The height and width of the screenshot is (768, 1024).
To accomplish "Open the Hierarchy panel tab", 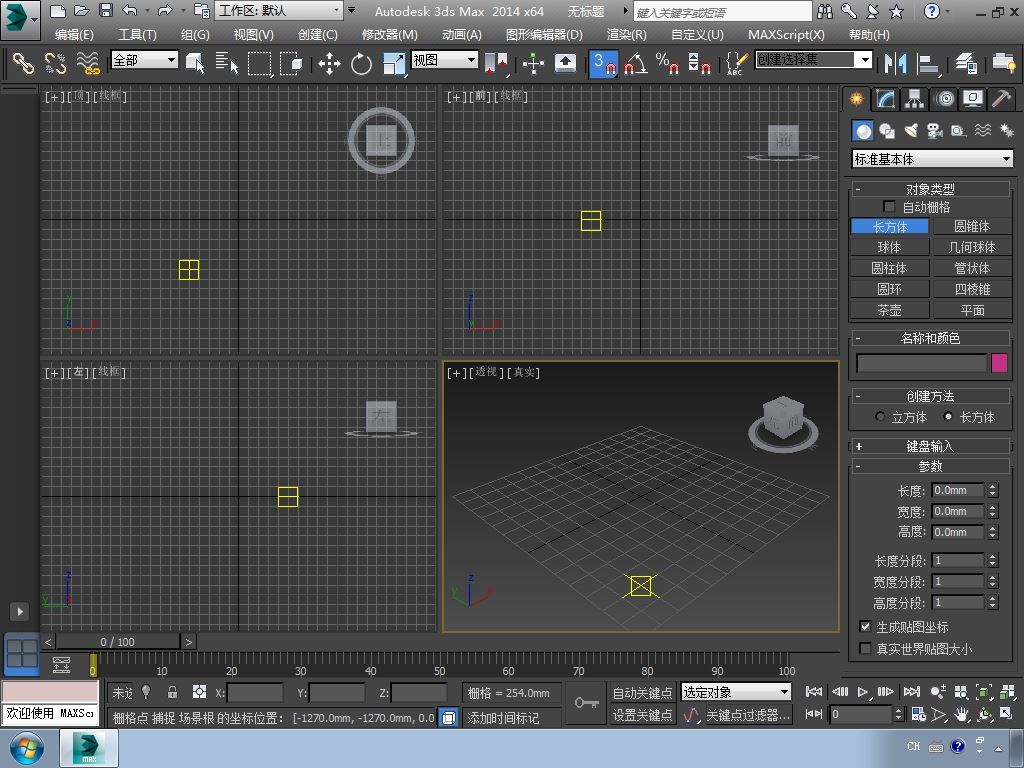I will (914, 99).
